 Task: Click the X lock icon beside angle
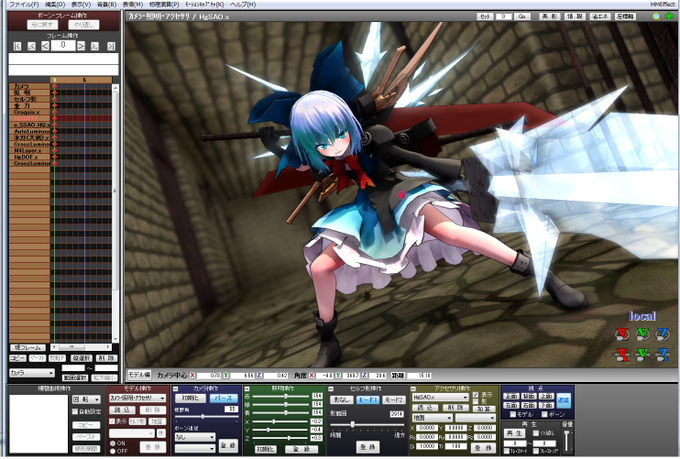click(312, 375)
